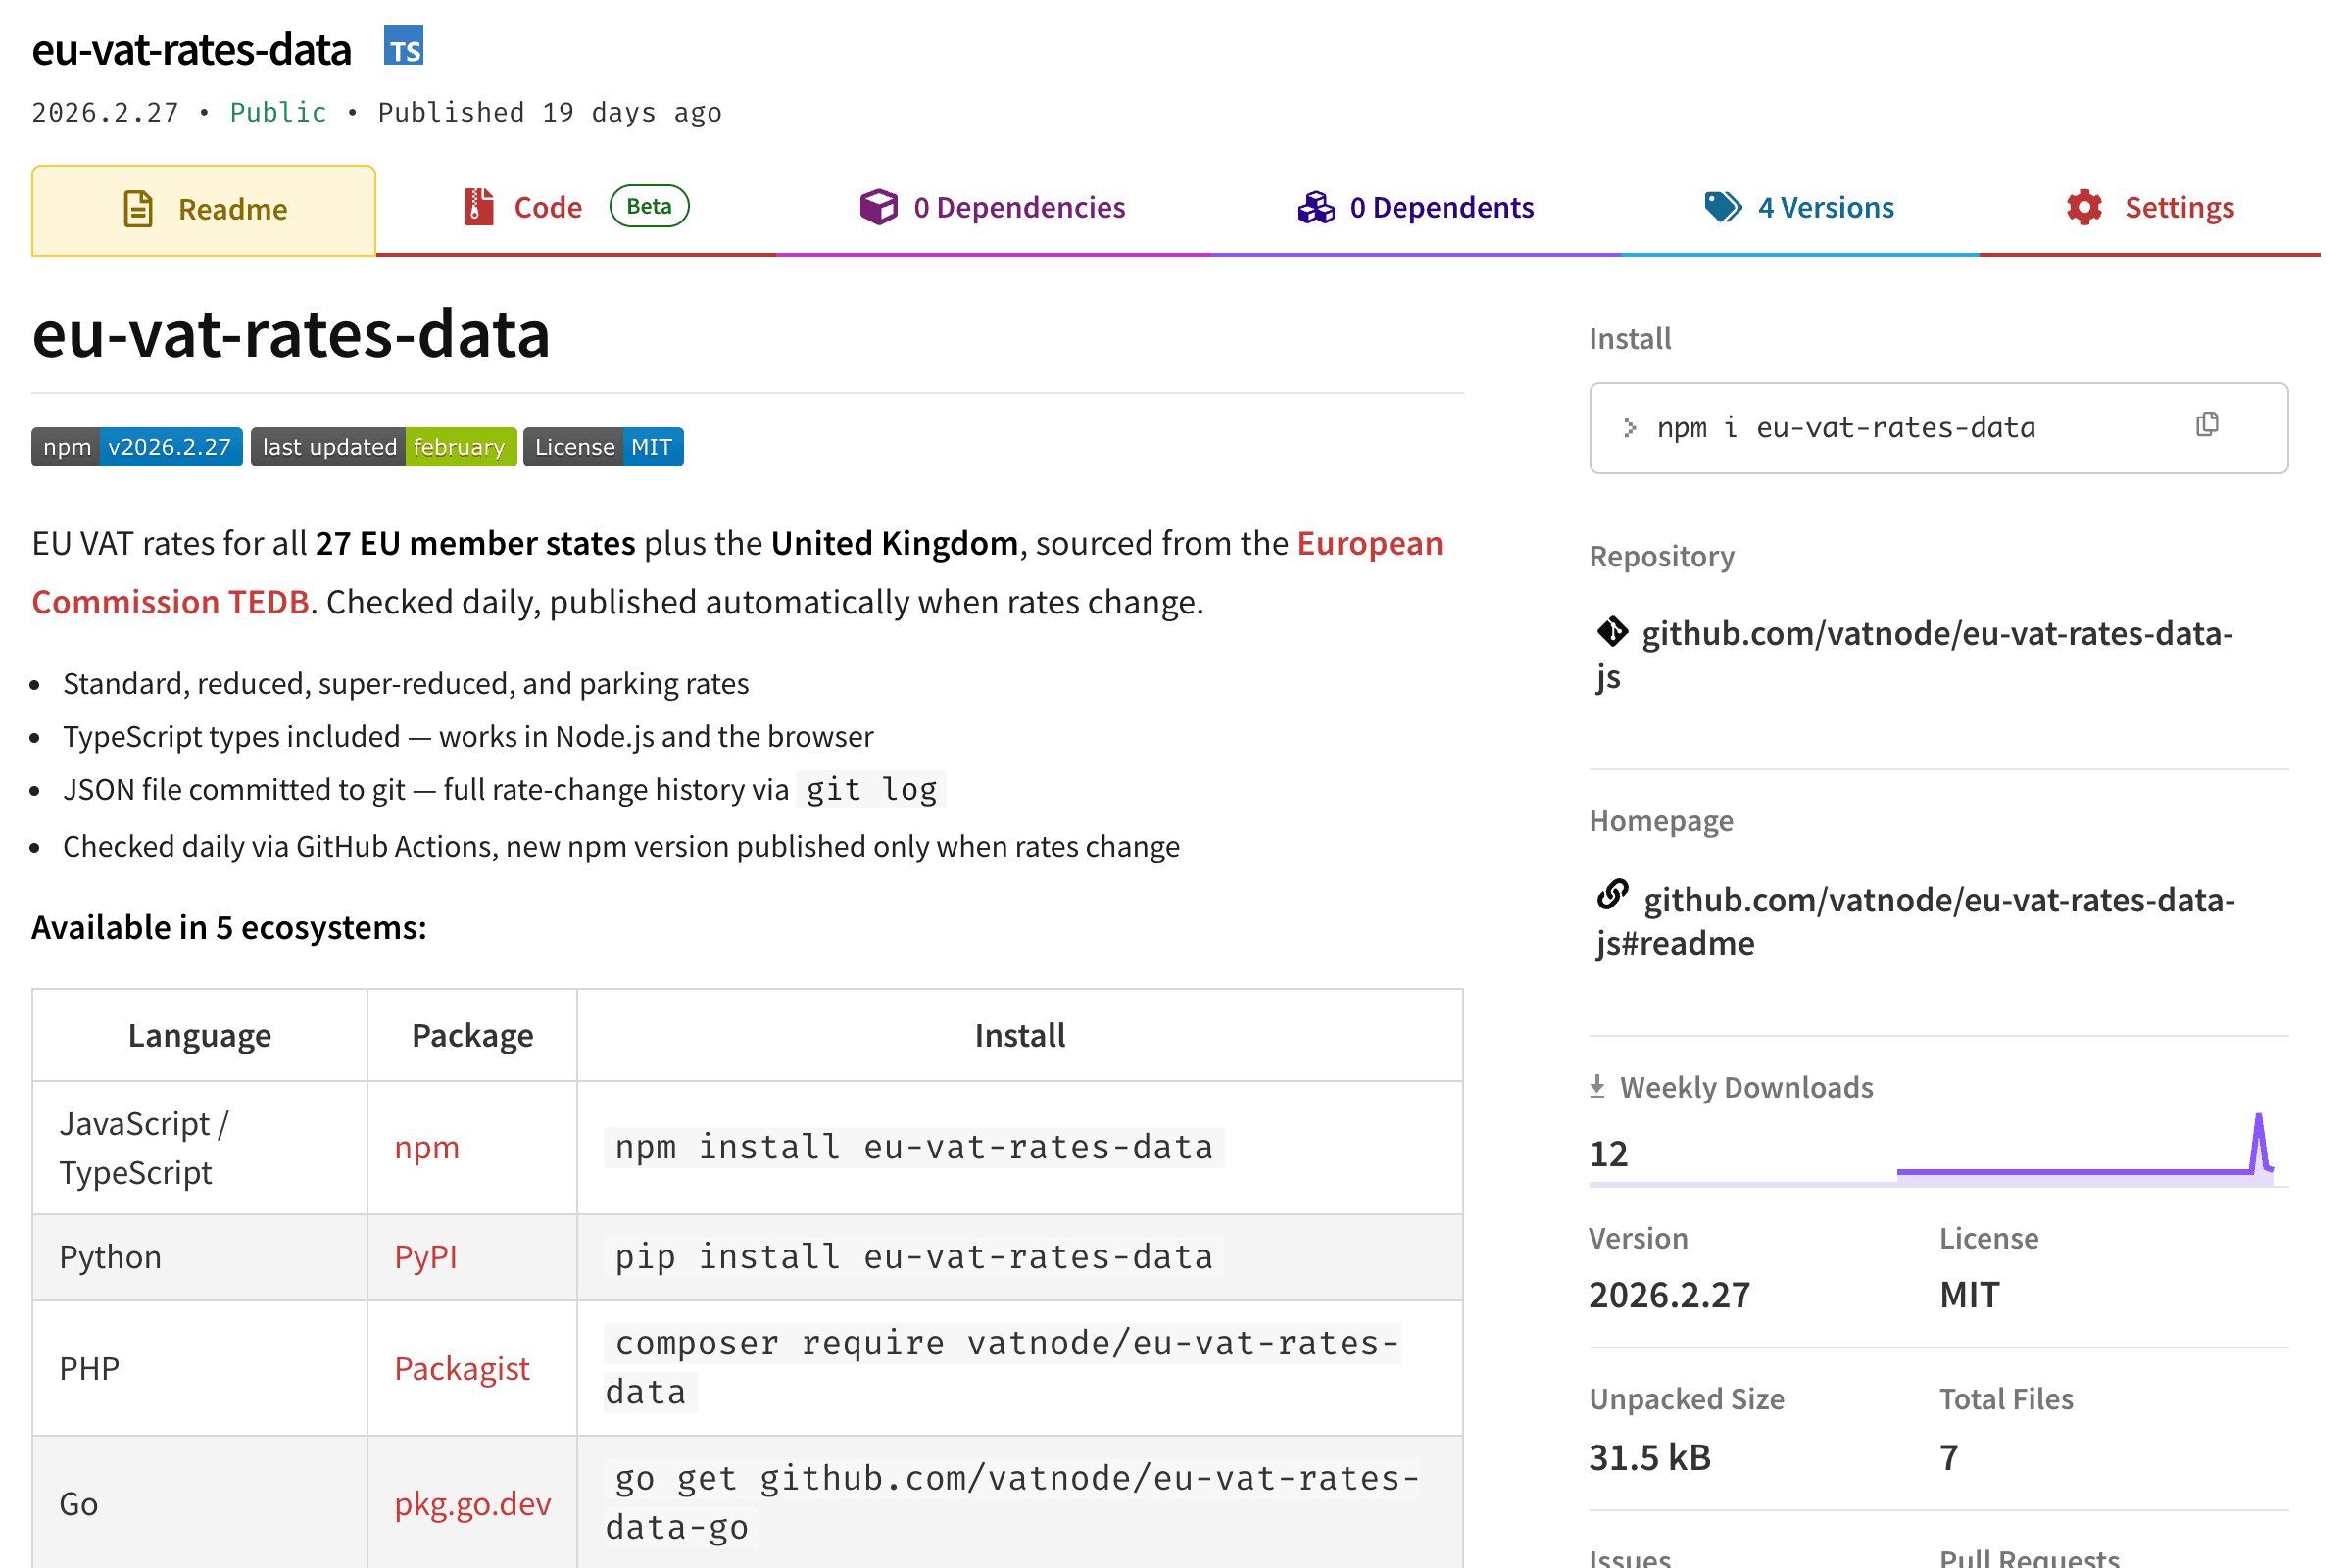2352x1568 pixels.
Task: Switch to the 0 Dependents tab
Action: pyautogui.click(x=1443, y=207)
